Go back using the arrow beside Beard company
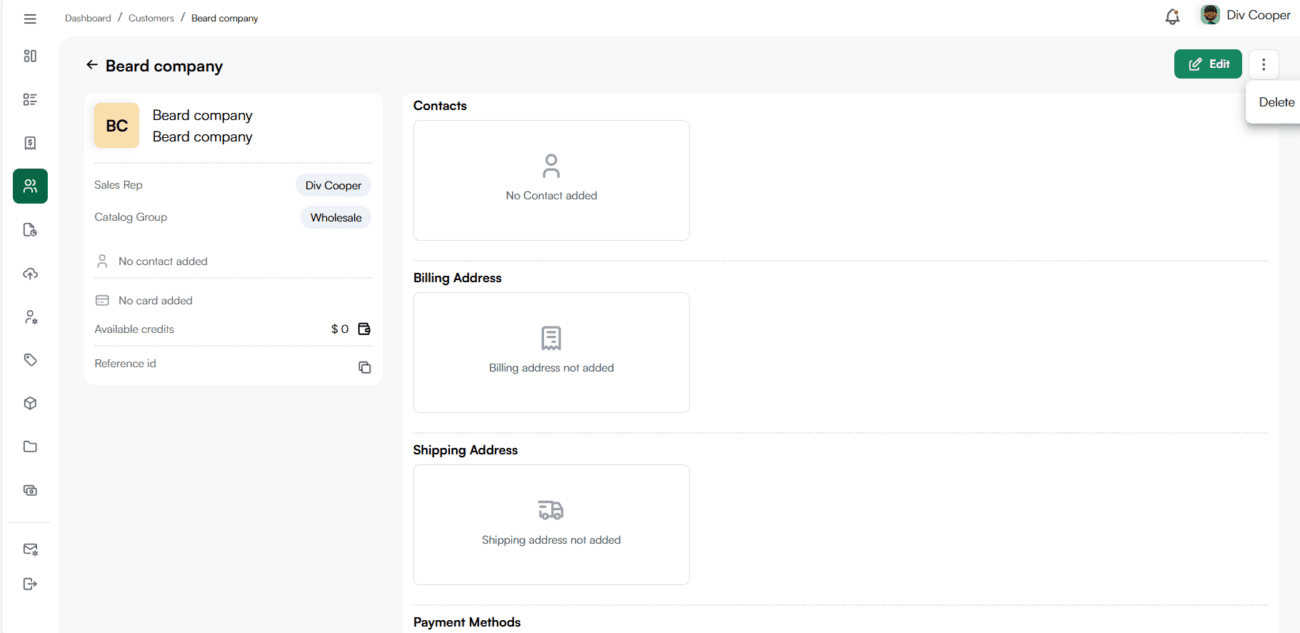This screenshot has height=633, width=1300. pyautogui.click(x=92, y=65)
